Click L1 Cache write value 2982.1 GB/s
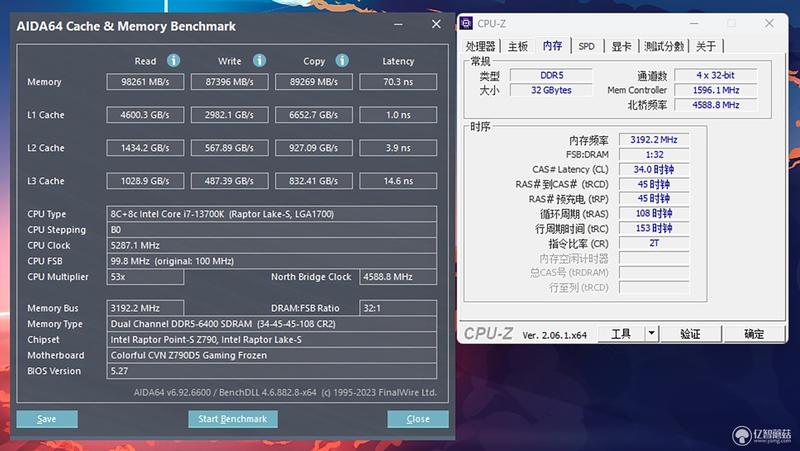The image size is (800, 451). pos(230,115)
